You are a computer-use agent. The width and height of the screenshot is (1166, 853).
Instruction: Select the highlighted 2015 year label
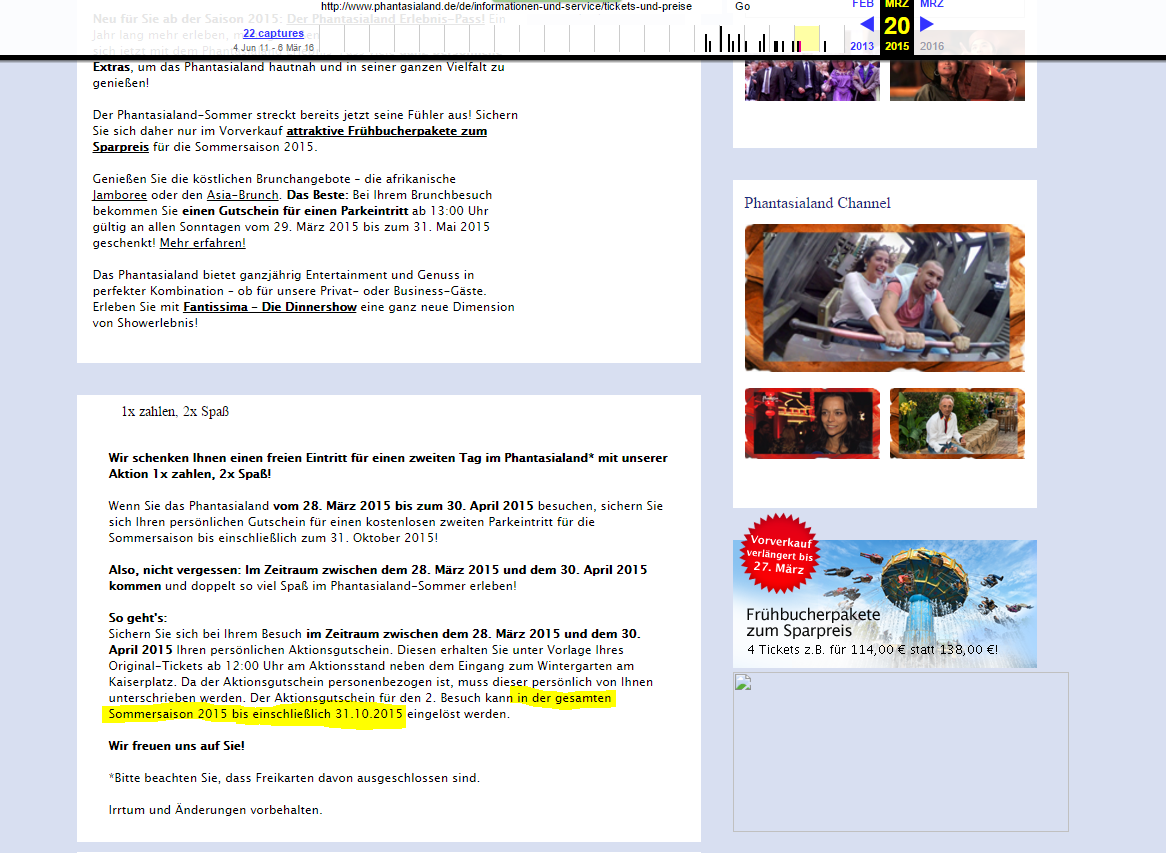[x=897, y=46]
